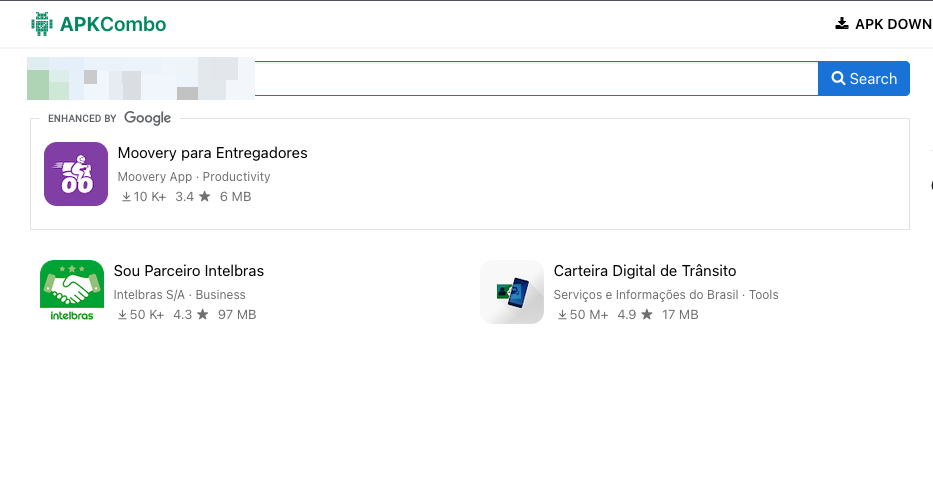Click the Intelbras S/A · Business text
Image resolution: width=933 pixels, height=502 pixels.
180,294
